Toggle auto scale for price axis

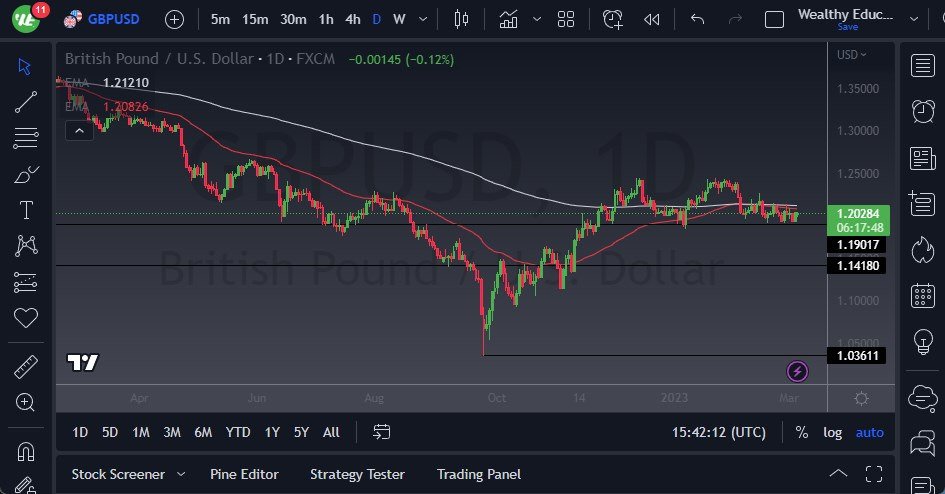point(869,432)
